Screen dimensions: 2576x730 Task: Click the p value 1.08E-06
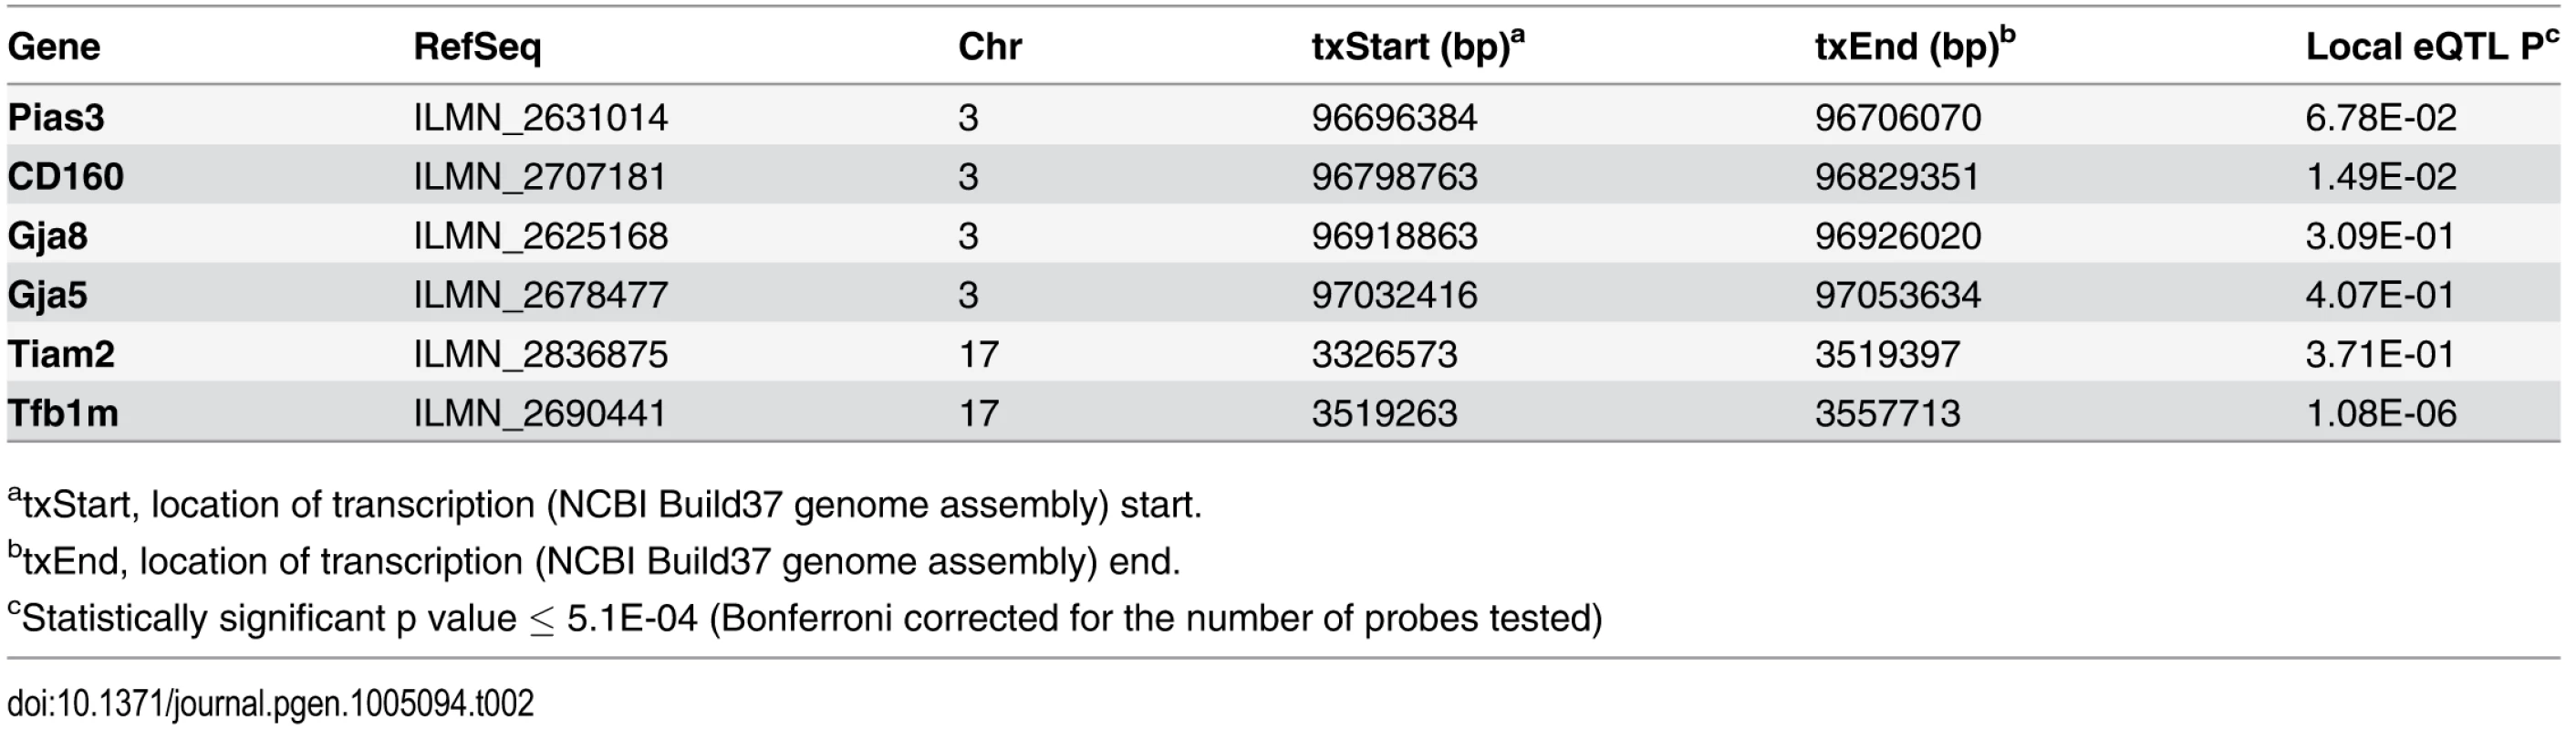pos(2381,413)
